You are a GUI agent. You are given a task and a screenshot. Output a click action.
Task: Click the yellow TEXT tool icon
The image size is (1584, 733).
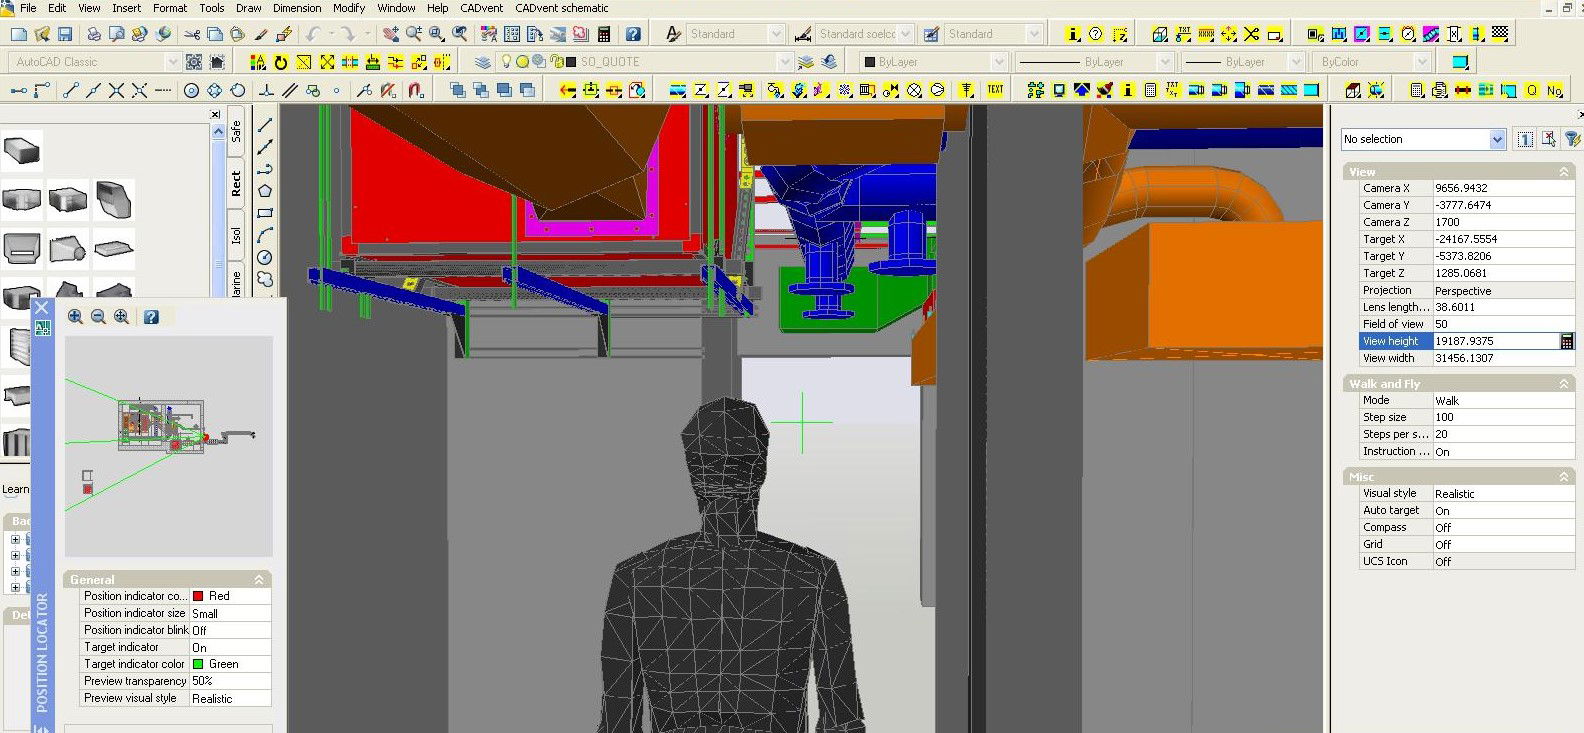coord(995,90)
